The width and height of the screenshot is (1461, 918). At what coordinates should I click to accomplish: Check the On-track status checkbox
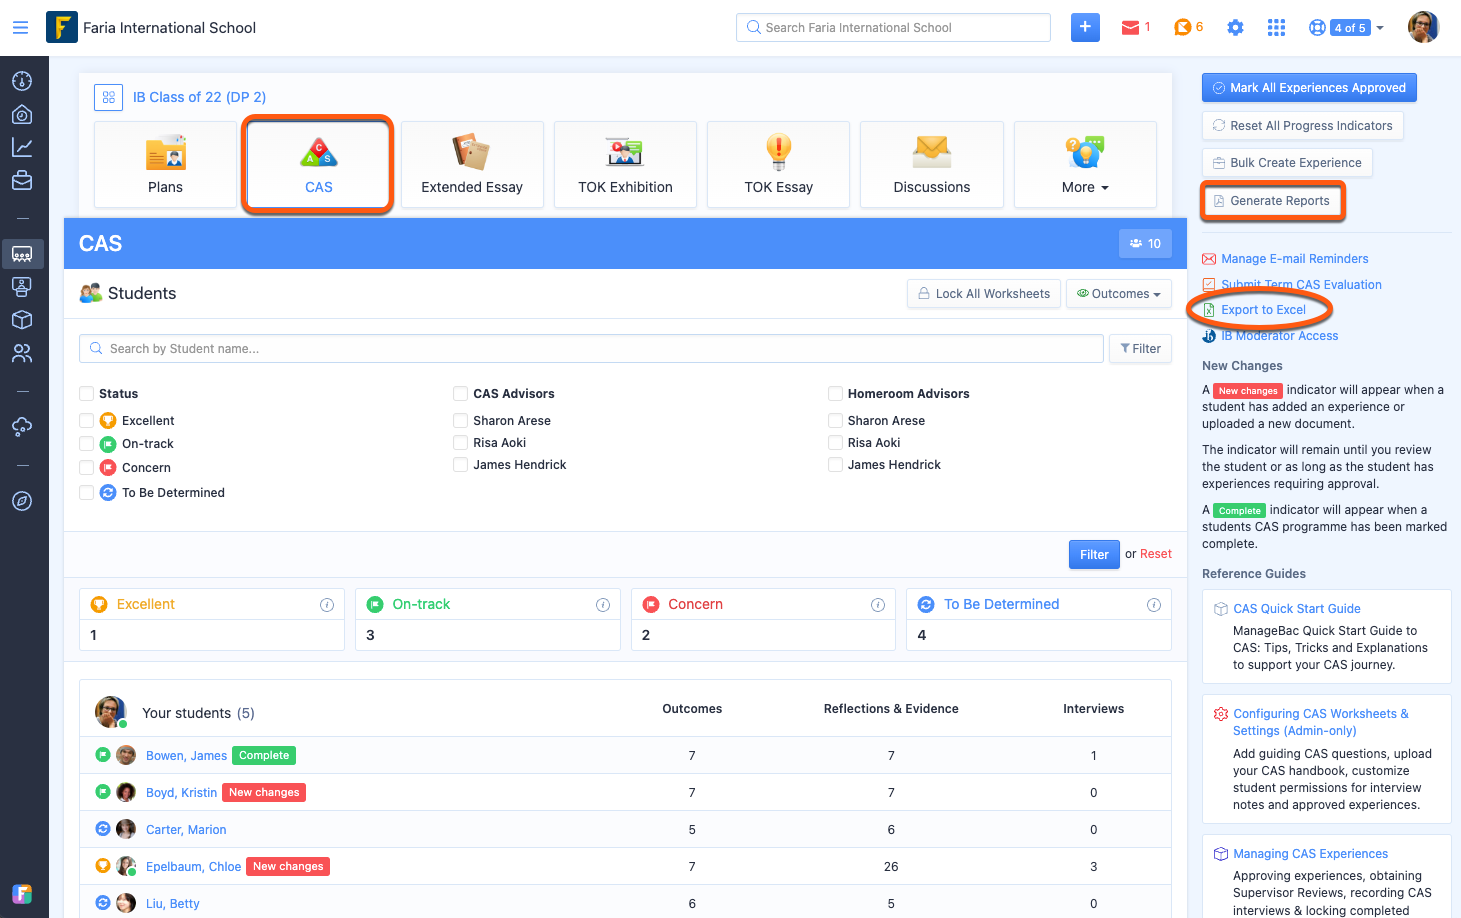coord(87,443)
